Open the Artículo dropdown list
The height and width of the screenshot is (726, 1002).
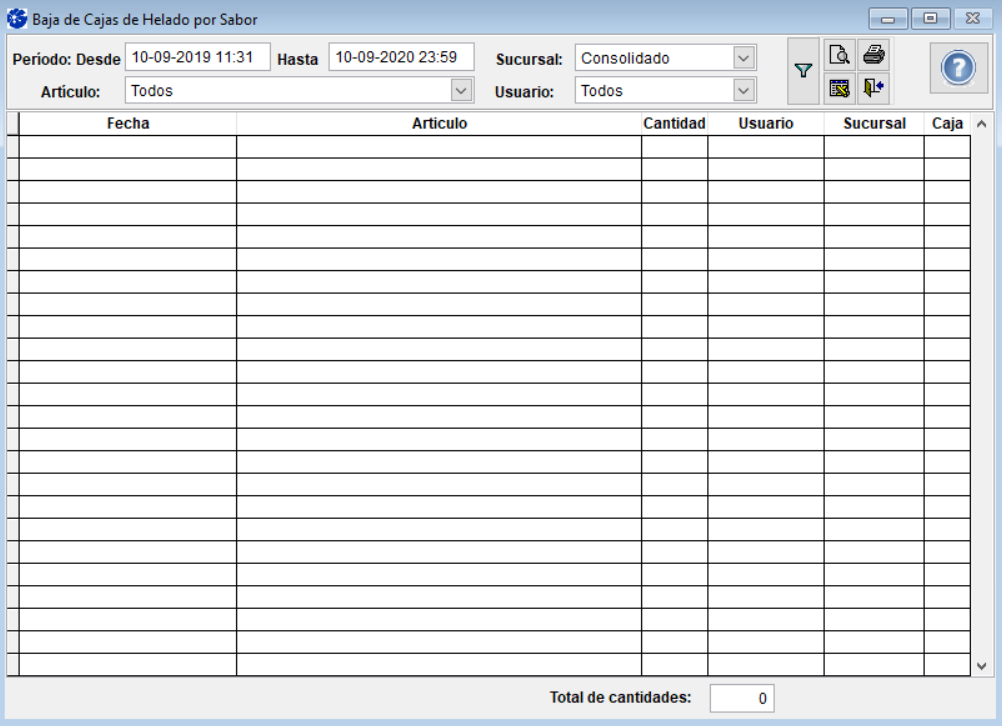(460, 91)
